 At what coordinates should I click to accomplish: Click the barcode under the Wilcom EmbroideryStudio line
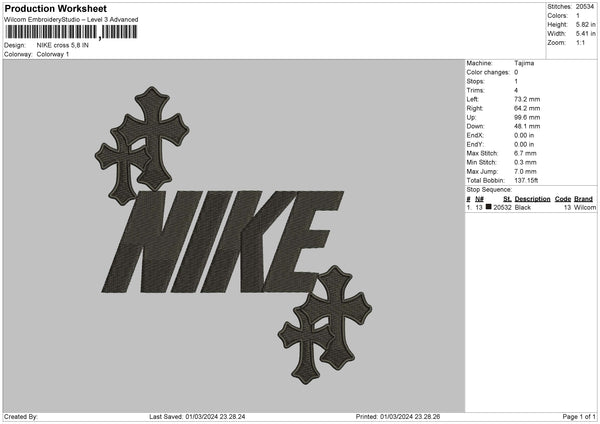pyautogui.click(x=71, y=32)
